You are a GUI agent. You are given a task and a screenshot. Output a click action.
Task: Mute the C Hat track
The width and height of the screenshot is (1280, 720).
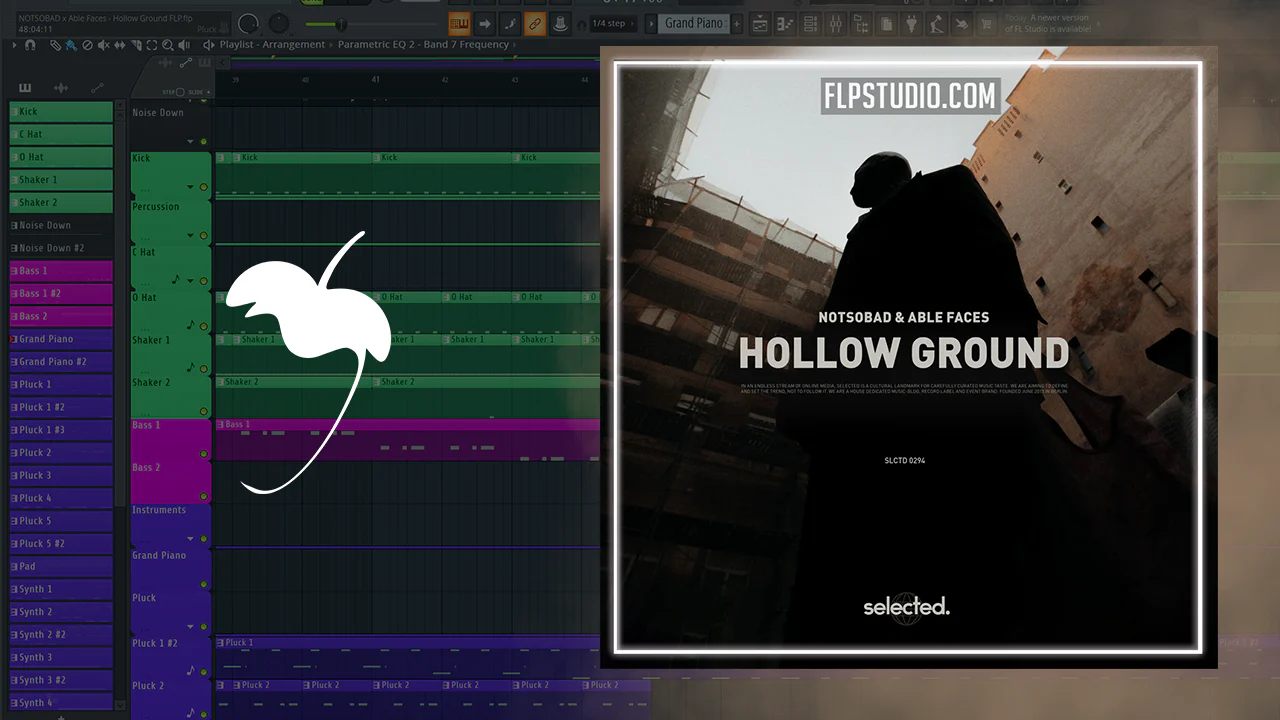204,281
